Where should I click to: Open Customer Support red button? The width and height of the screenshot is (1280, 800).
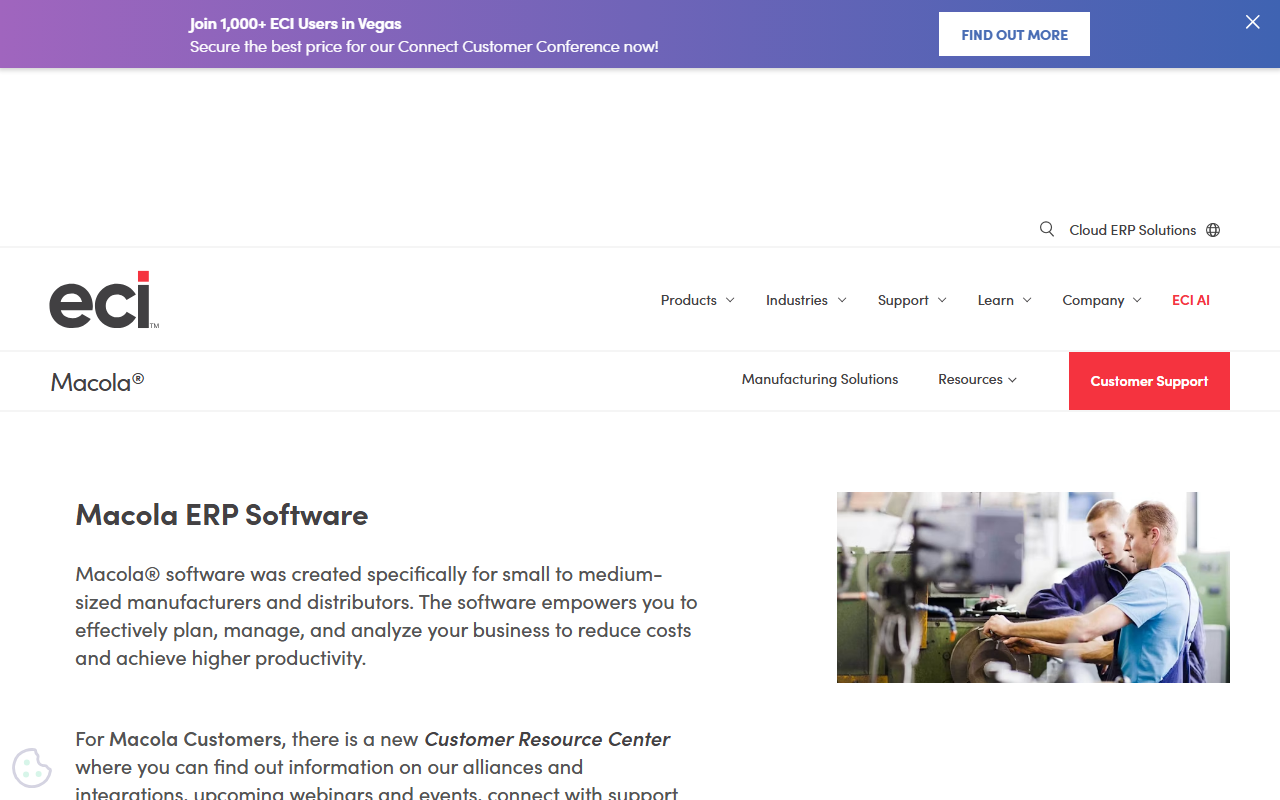click(x=1149, y=381)
